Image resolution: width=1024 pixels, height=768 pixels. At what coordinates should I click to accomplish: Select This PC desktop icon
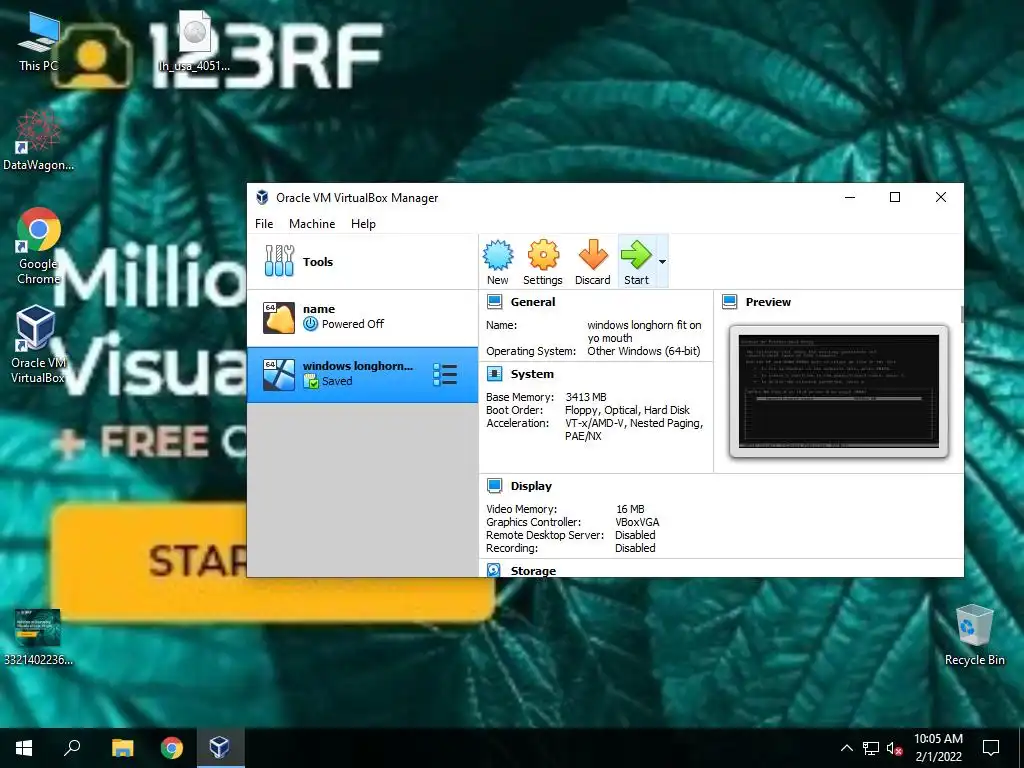click(39, 41)
